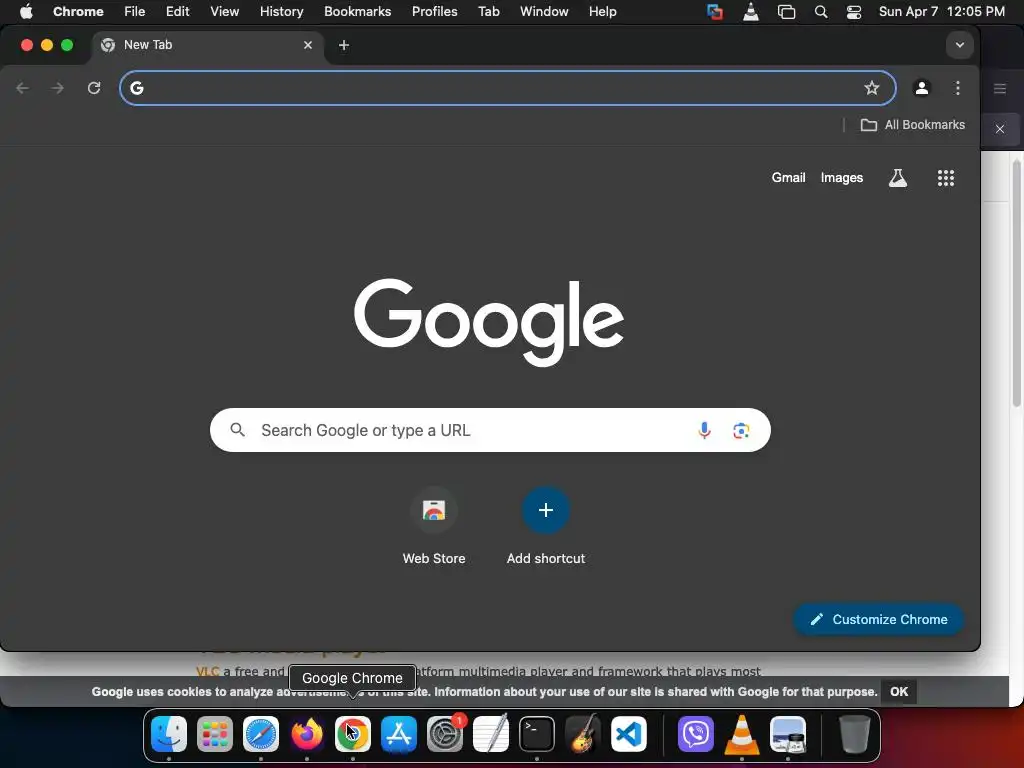Click the Google search box
Viewport: 1024px width, 768px height.
[490, 430]
